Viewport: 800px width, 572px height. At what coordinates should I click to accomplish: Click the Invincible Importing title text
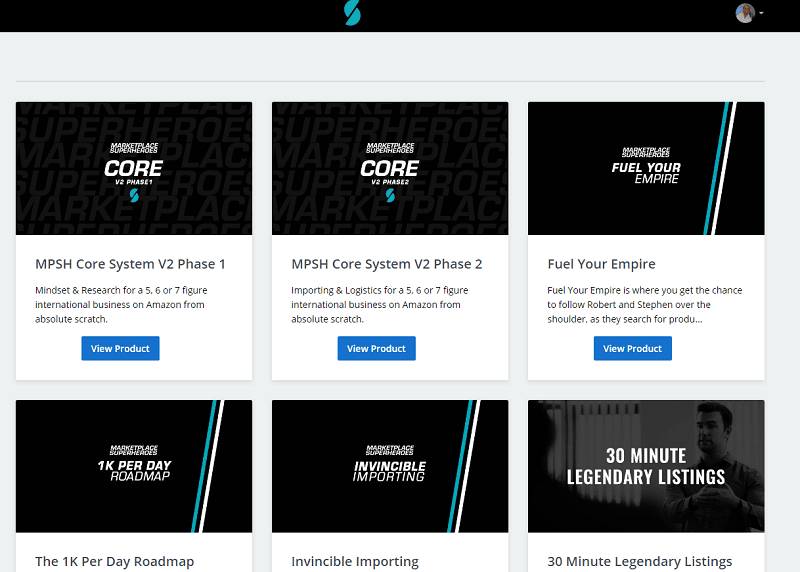355,561
